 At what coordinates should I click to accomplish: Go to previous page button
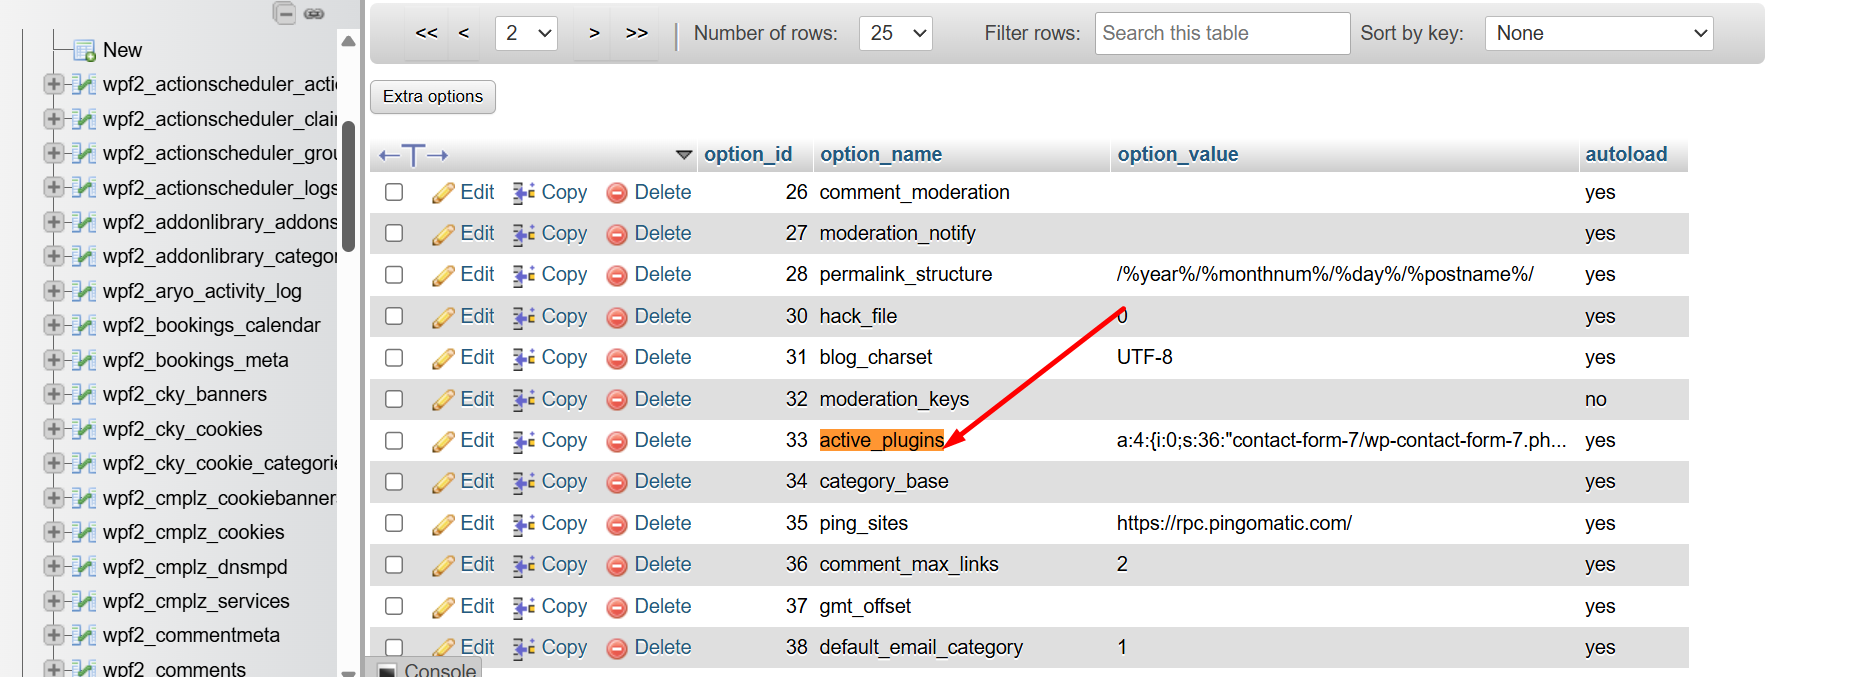[x=464, y=33]
